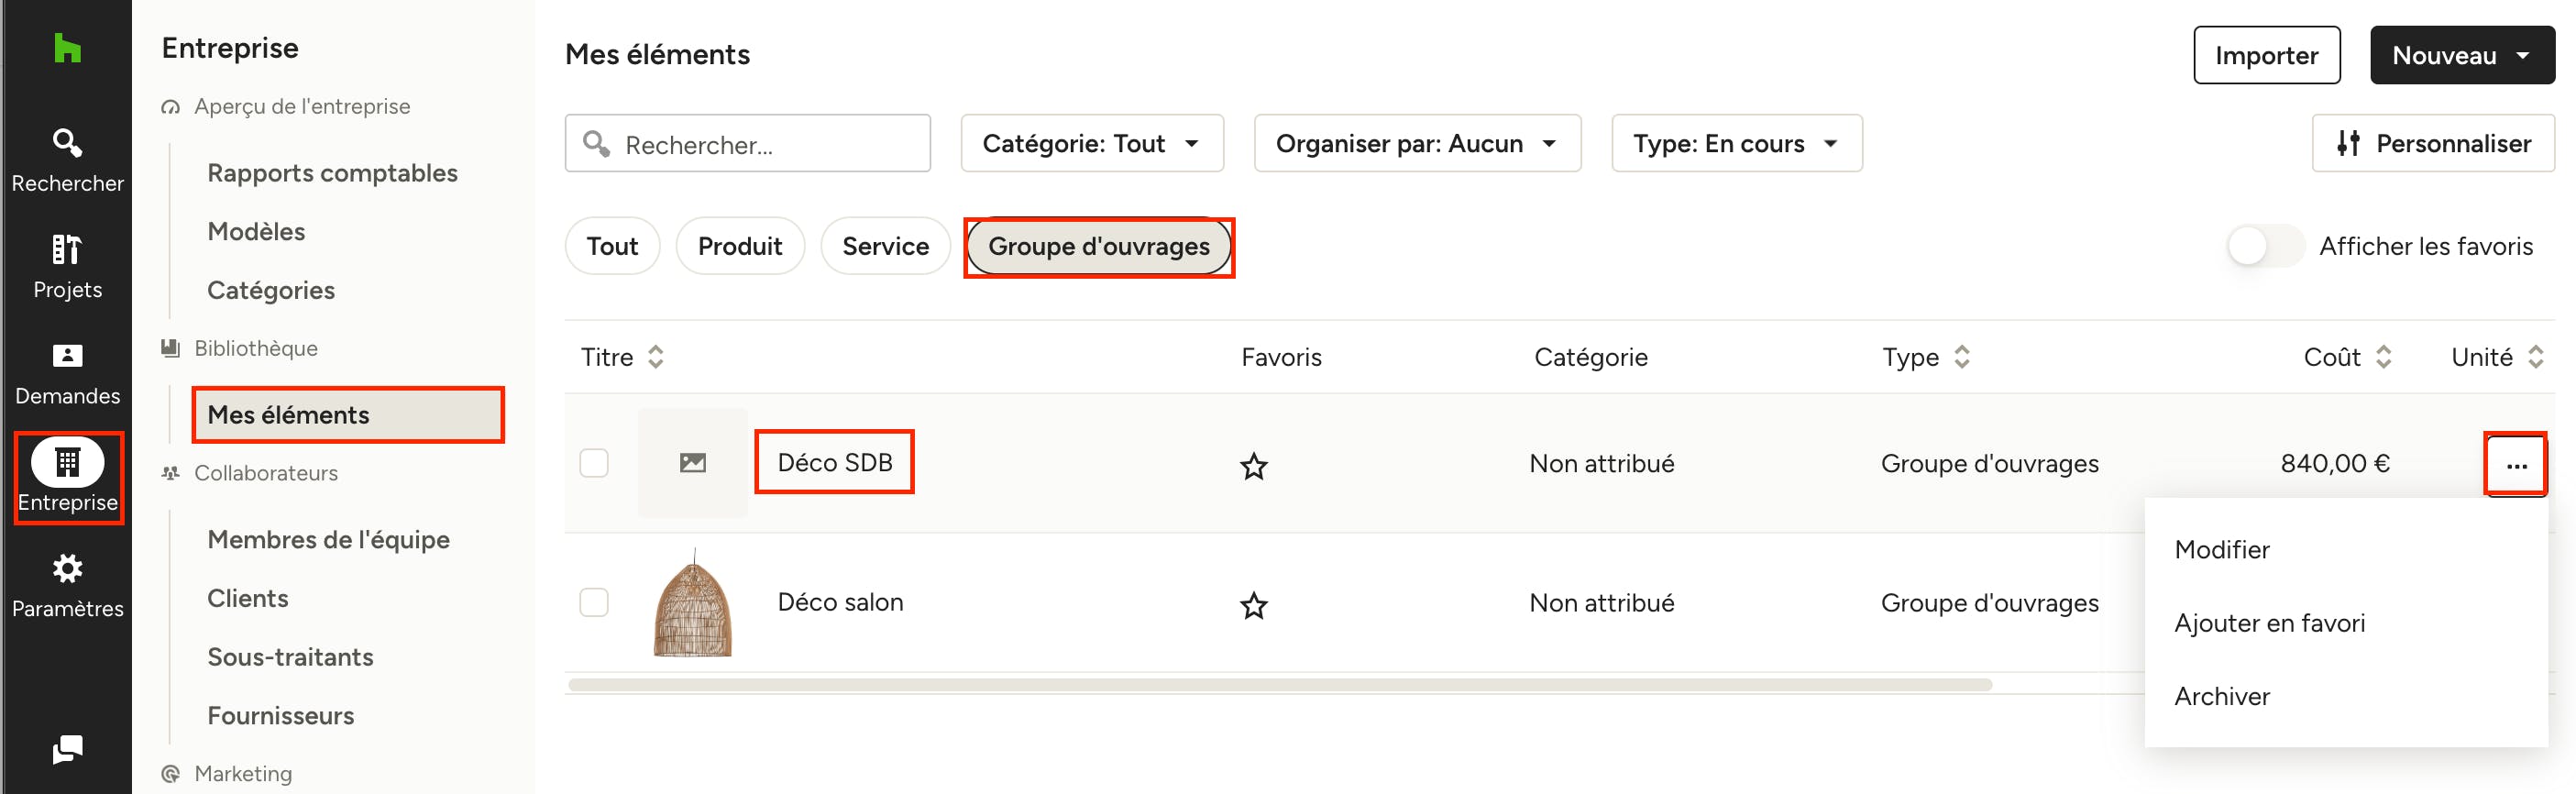The width and height of the screenshot is (2576, 794).
Task: Check the Déco SDB row checkbox
Action: pos(594,463)
